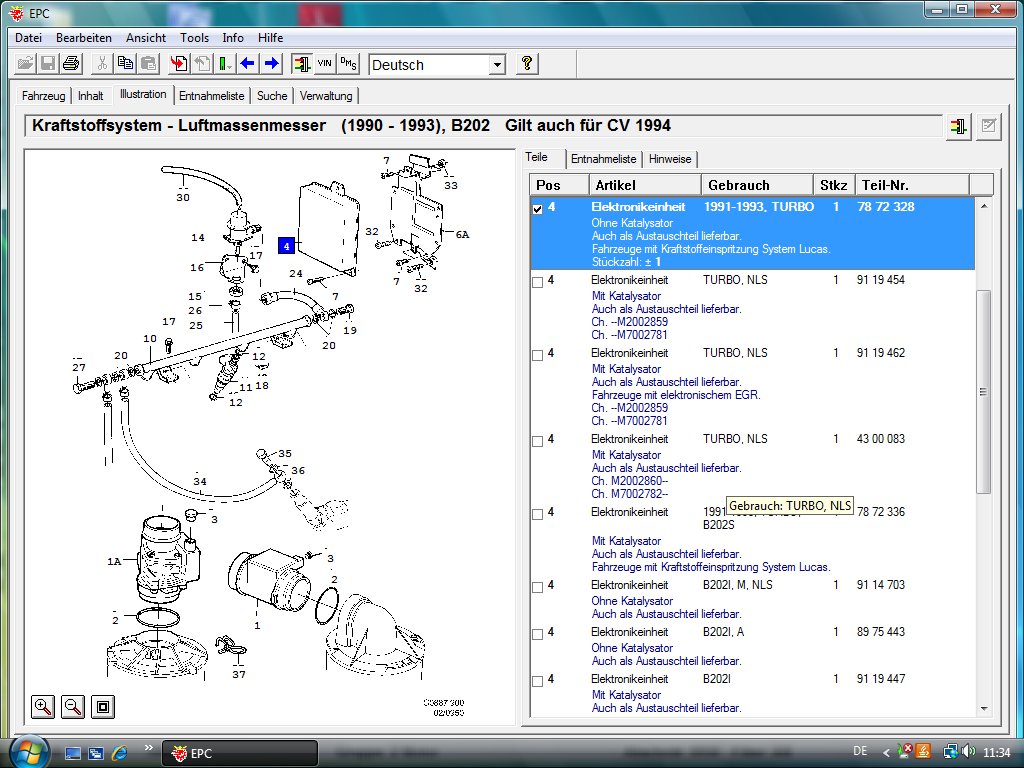Click the gray page return icon
This screenshot has height=768, width=1024.
202,63
